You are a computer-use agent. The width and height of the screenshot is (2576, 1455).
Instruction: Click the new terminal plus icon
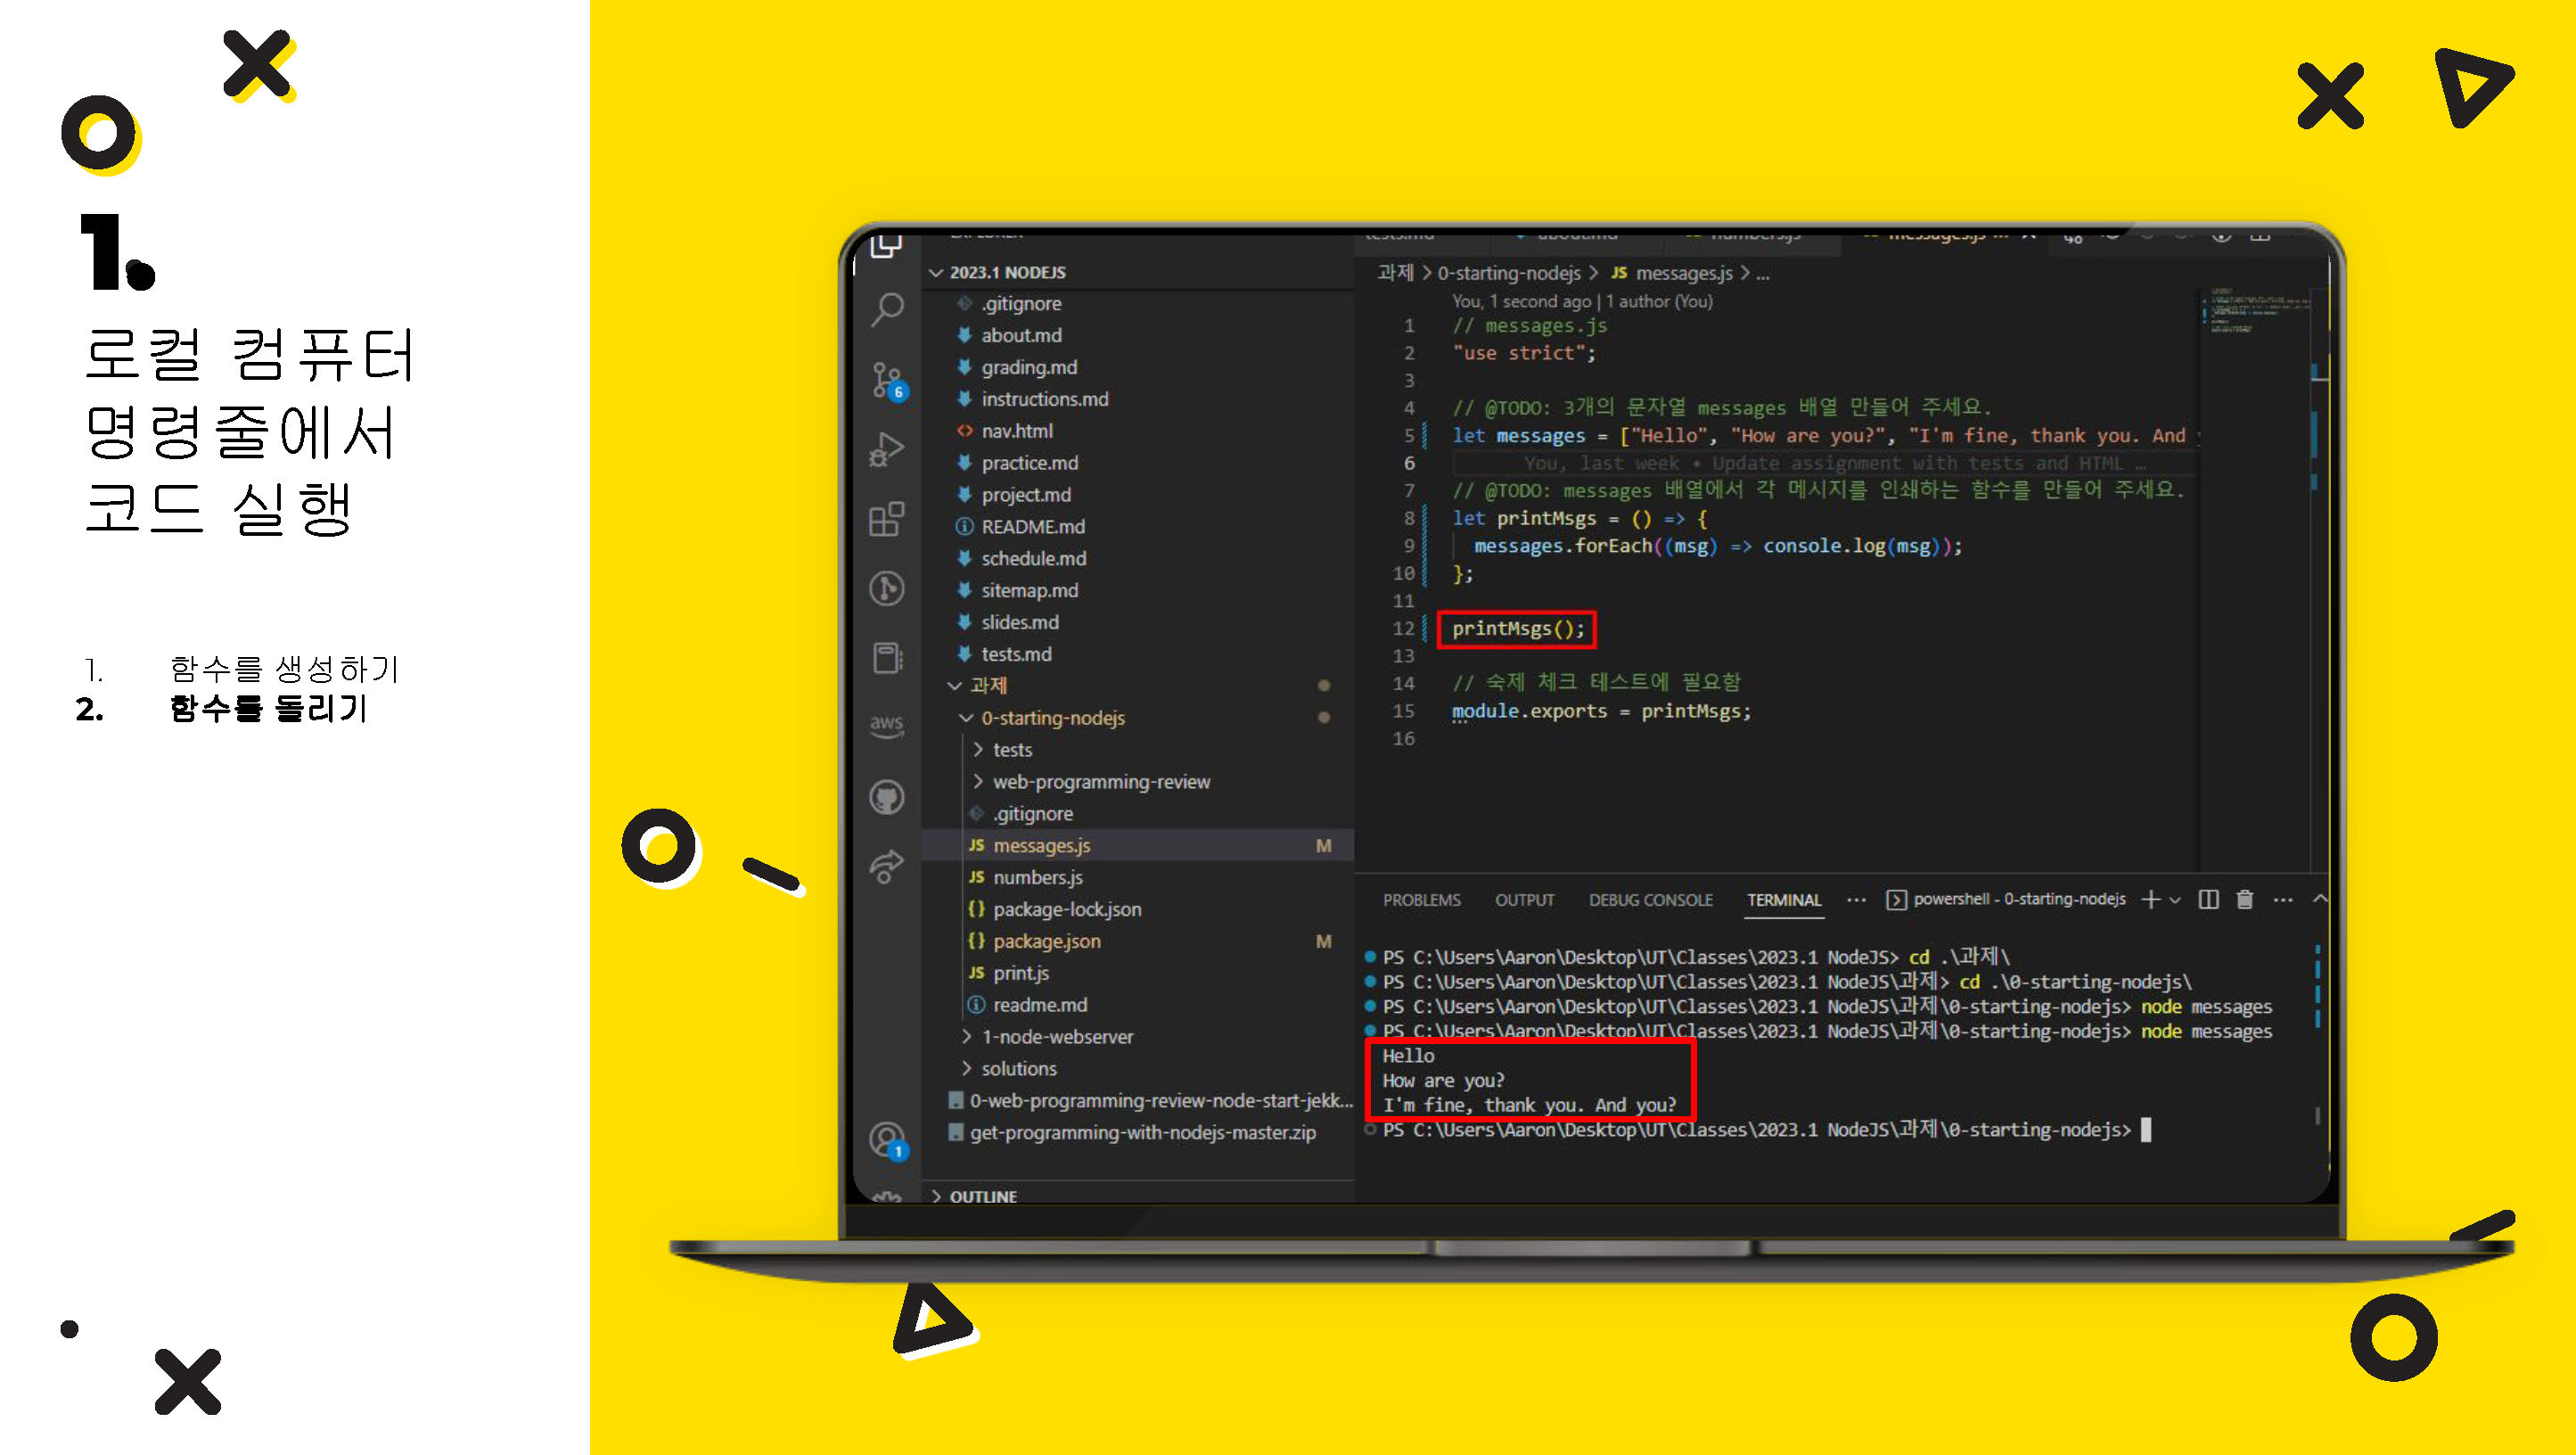(2150, 900)
